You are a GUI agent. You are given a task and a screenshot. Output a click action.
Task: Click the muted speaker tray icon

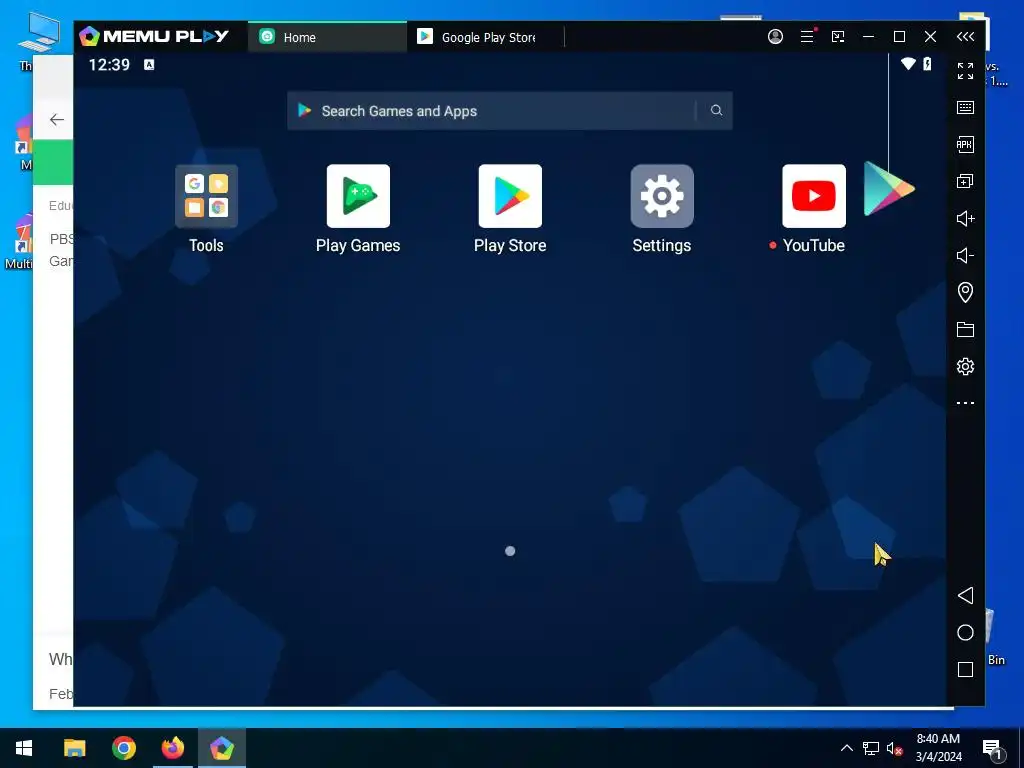[x=894, y=748]
